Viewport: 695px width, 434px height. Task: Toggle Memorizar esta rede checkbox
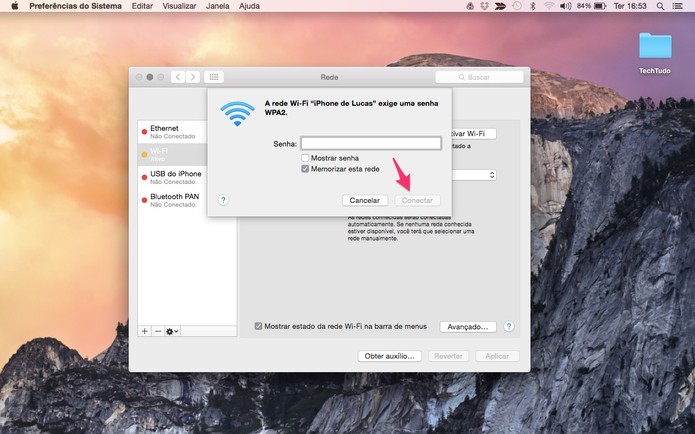click(305, 169)
